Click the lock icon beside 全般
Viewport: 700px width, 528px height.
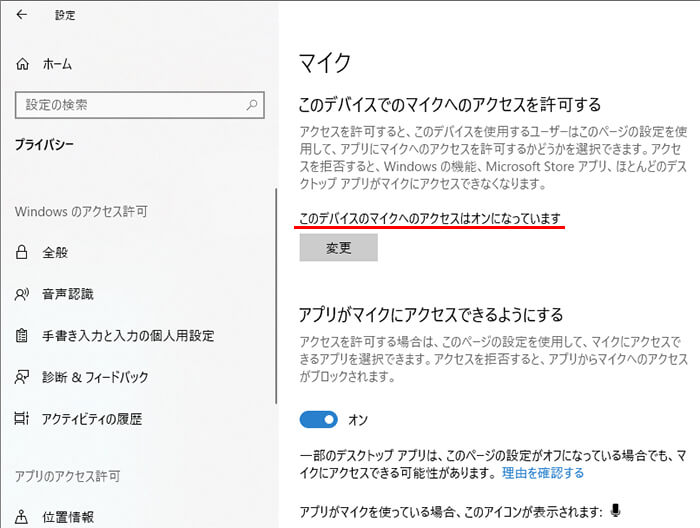click(x=21, y=252)
